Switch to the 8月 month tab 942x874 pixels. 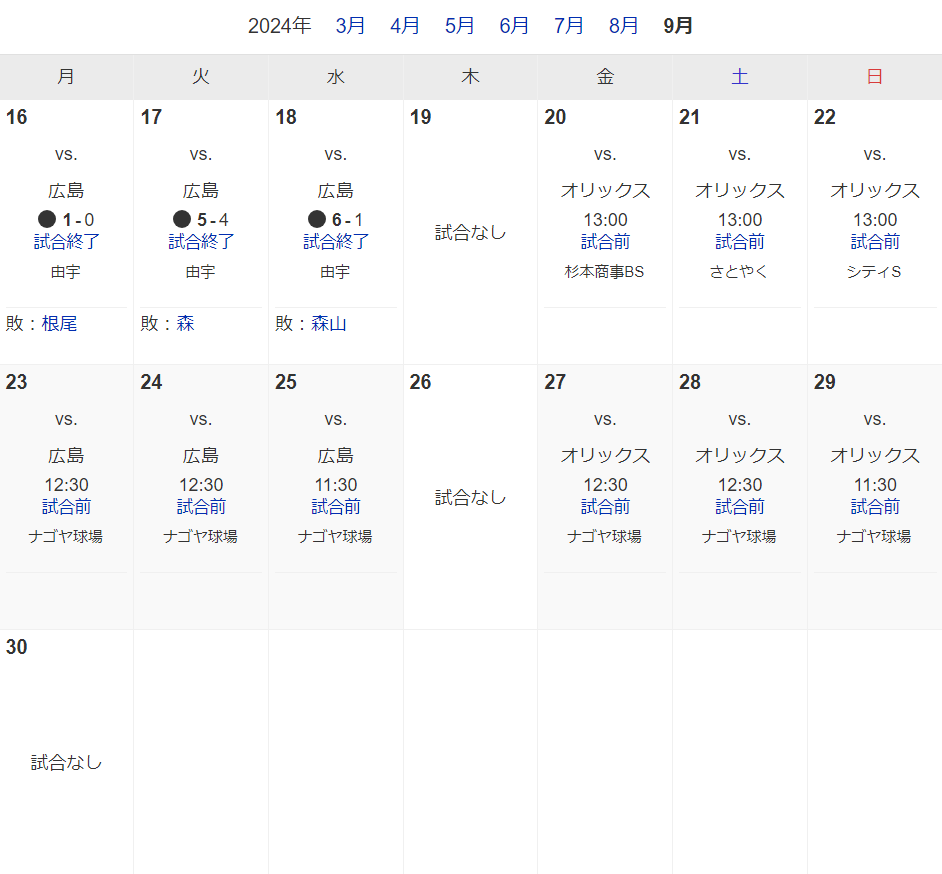tap(624, 26)
